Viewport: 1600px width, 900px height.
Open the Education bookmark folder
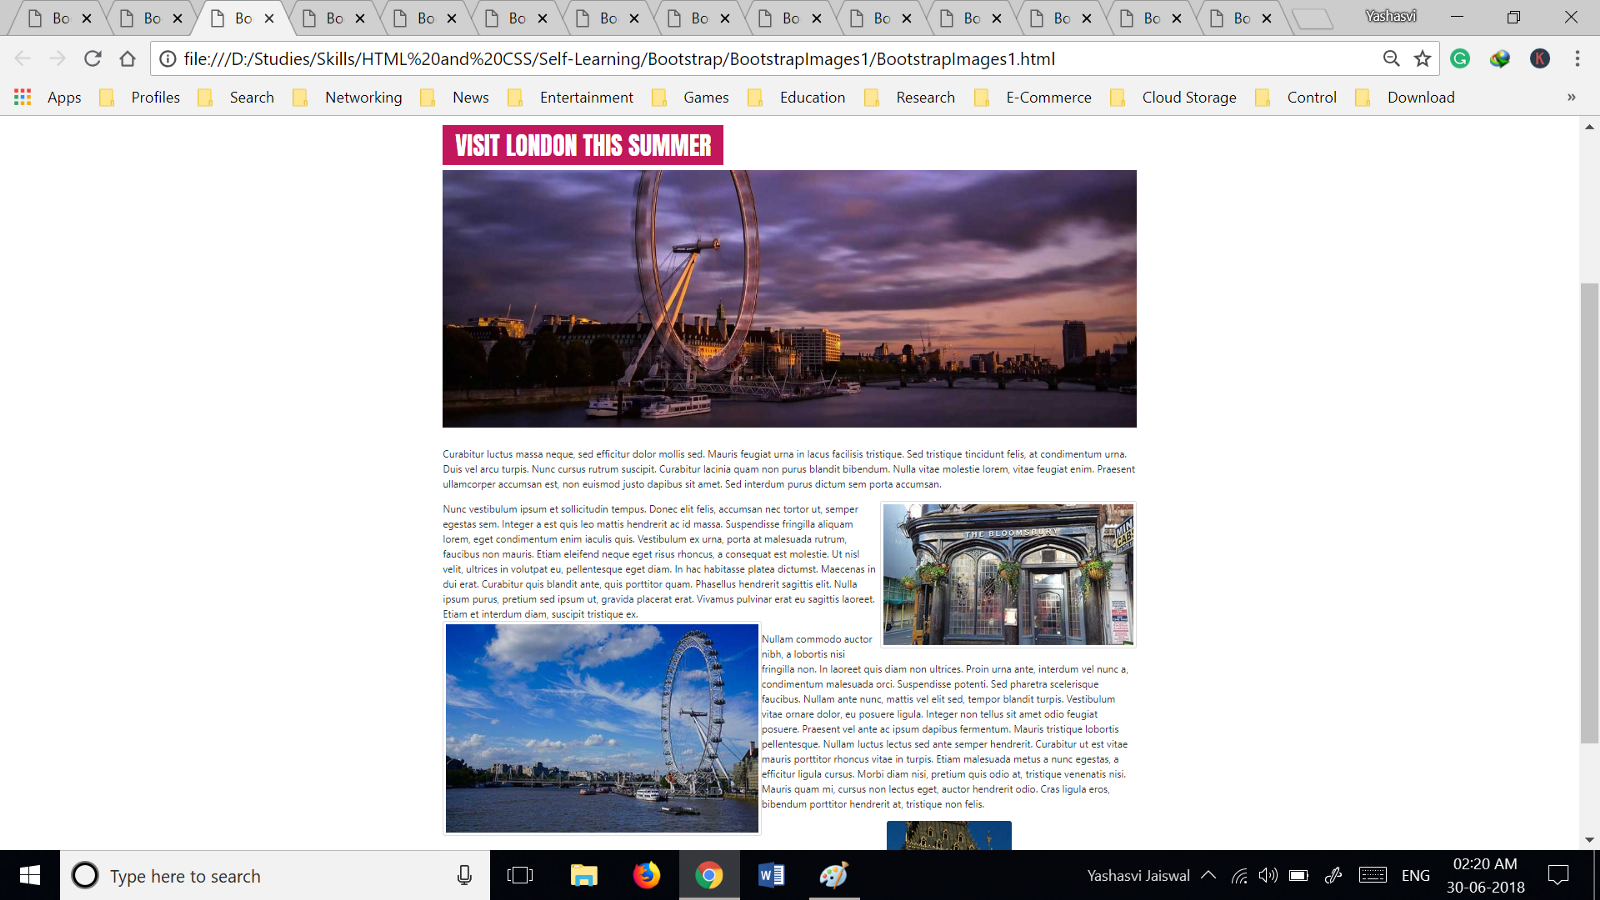(798, 97)
